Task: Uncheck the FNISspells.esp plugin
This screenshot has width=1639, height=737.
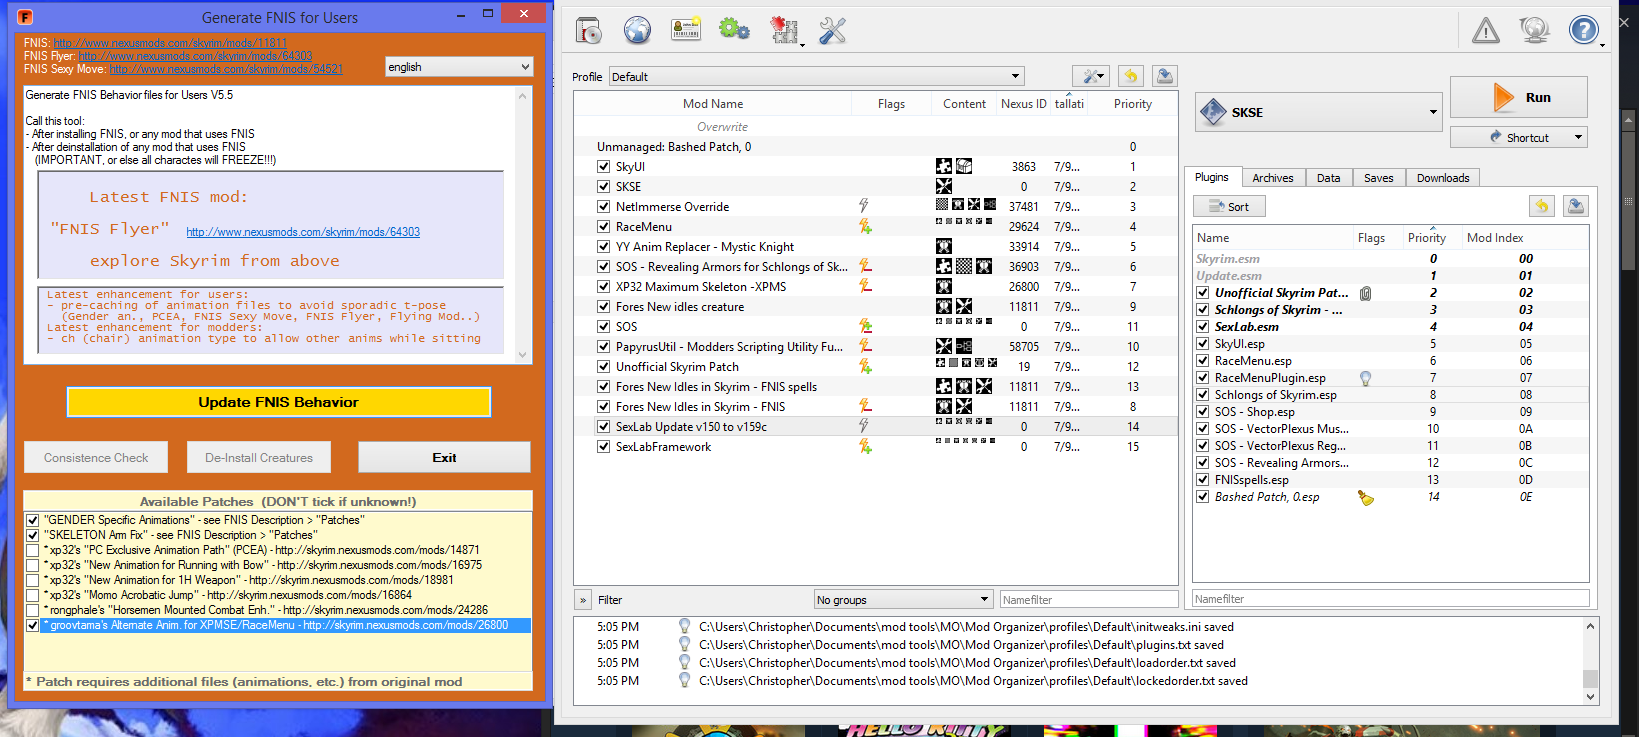Action: [x=1202, y=480]
